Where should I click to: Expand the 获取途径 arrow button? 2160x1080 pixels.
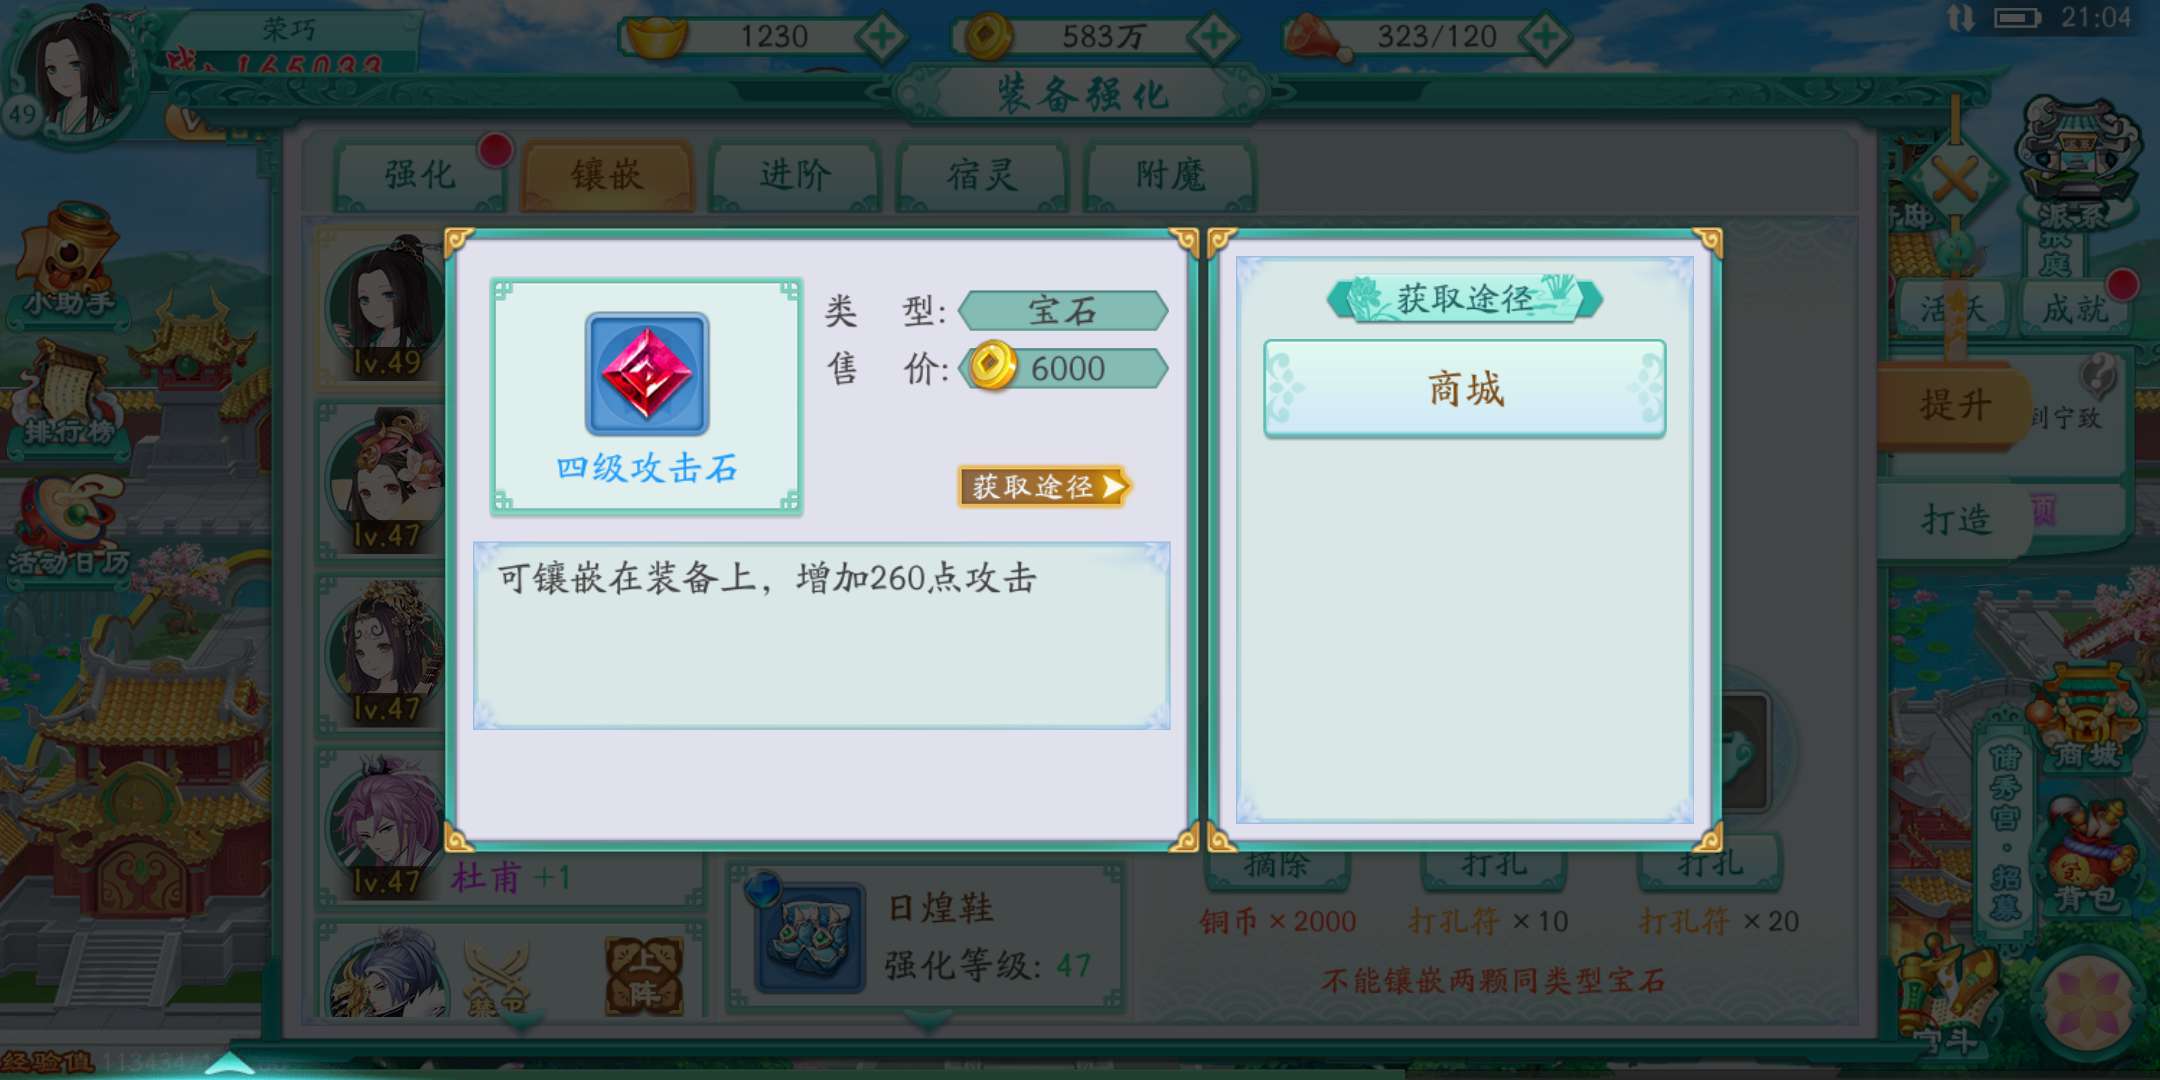tap(1044, 487)
